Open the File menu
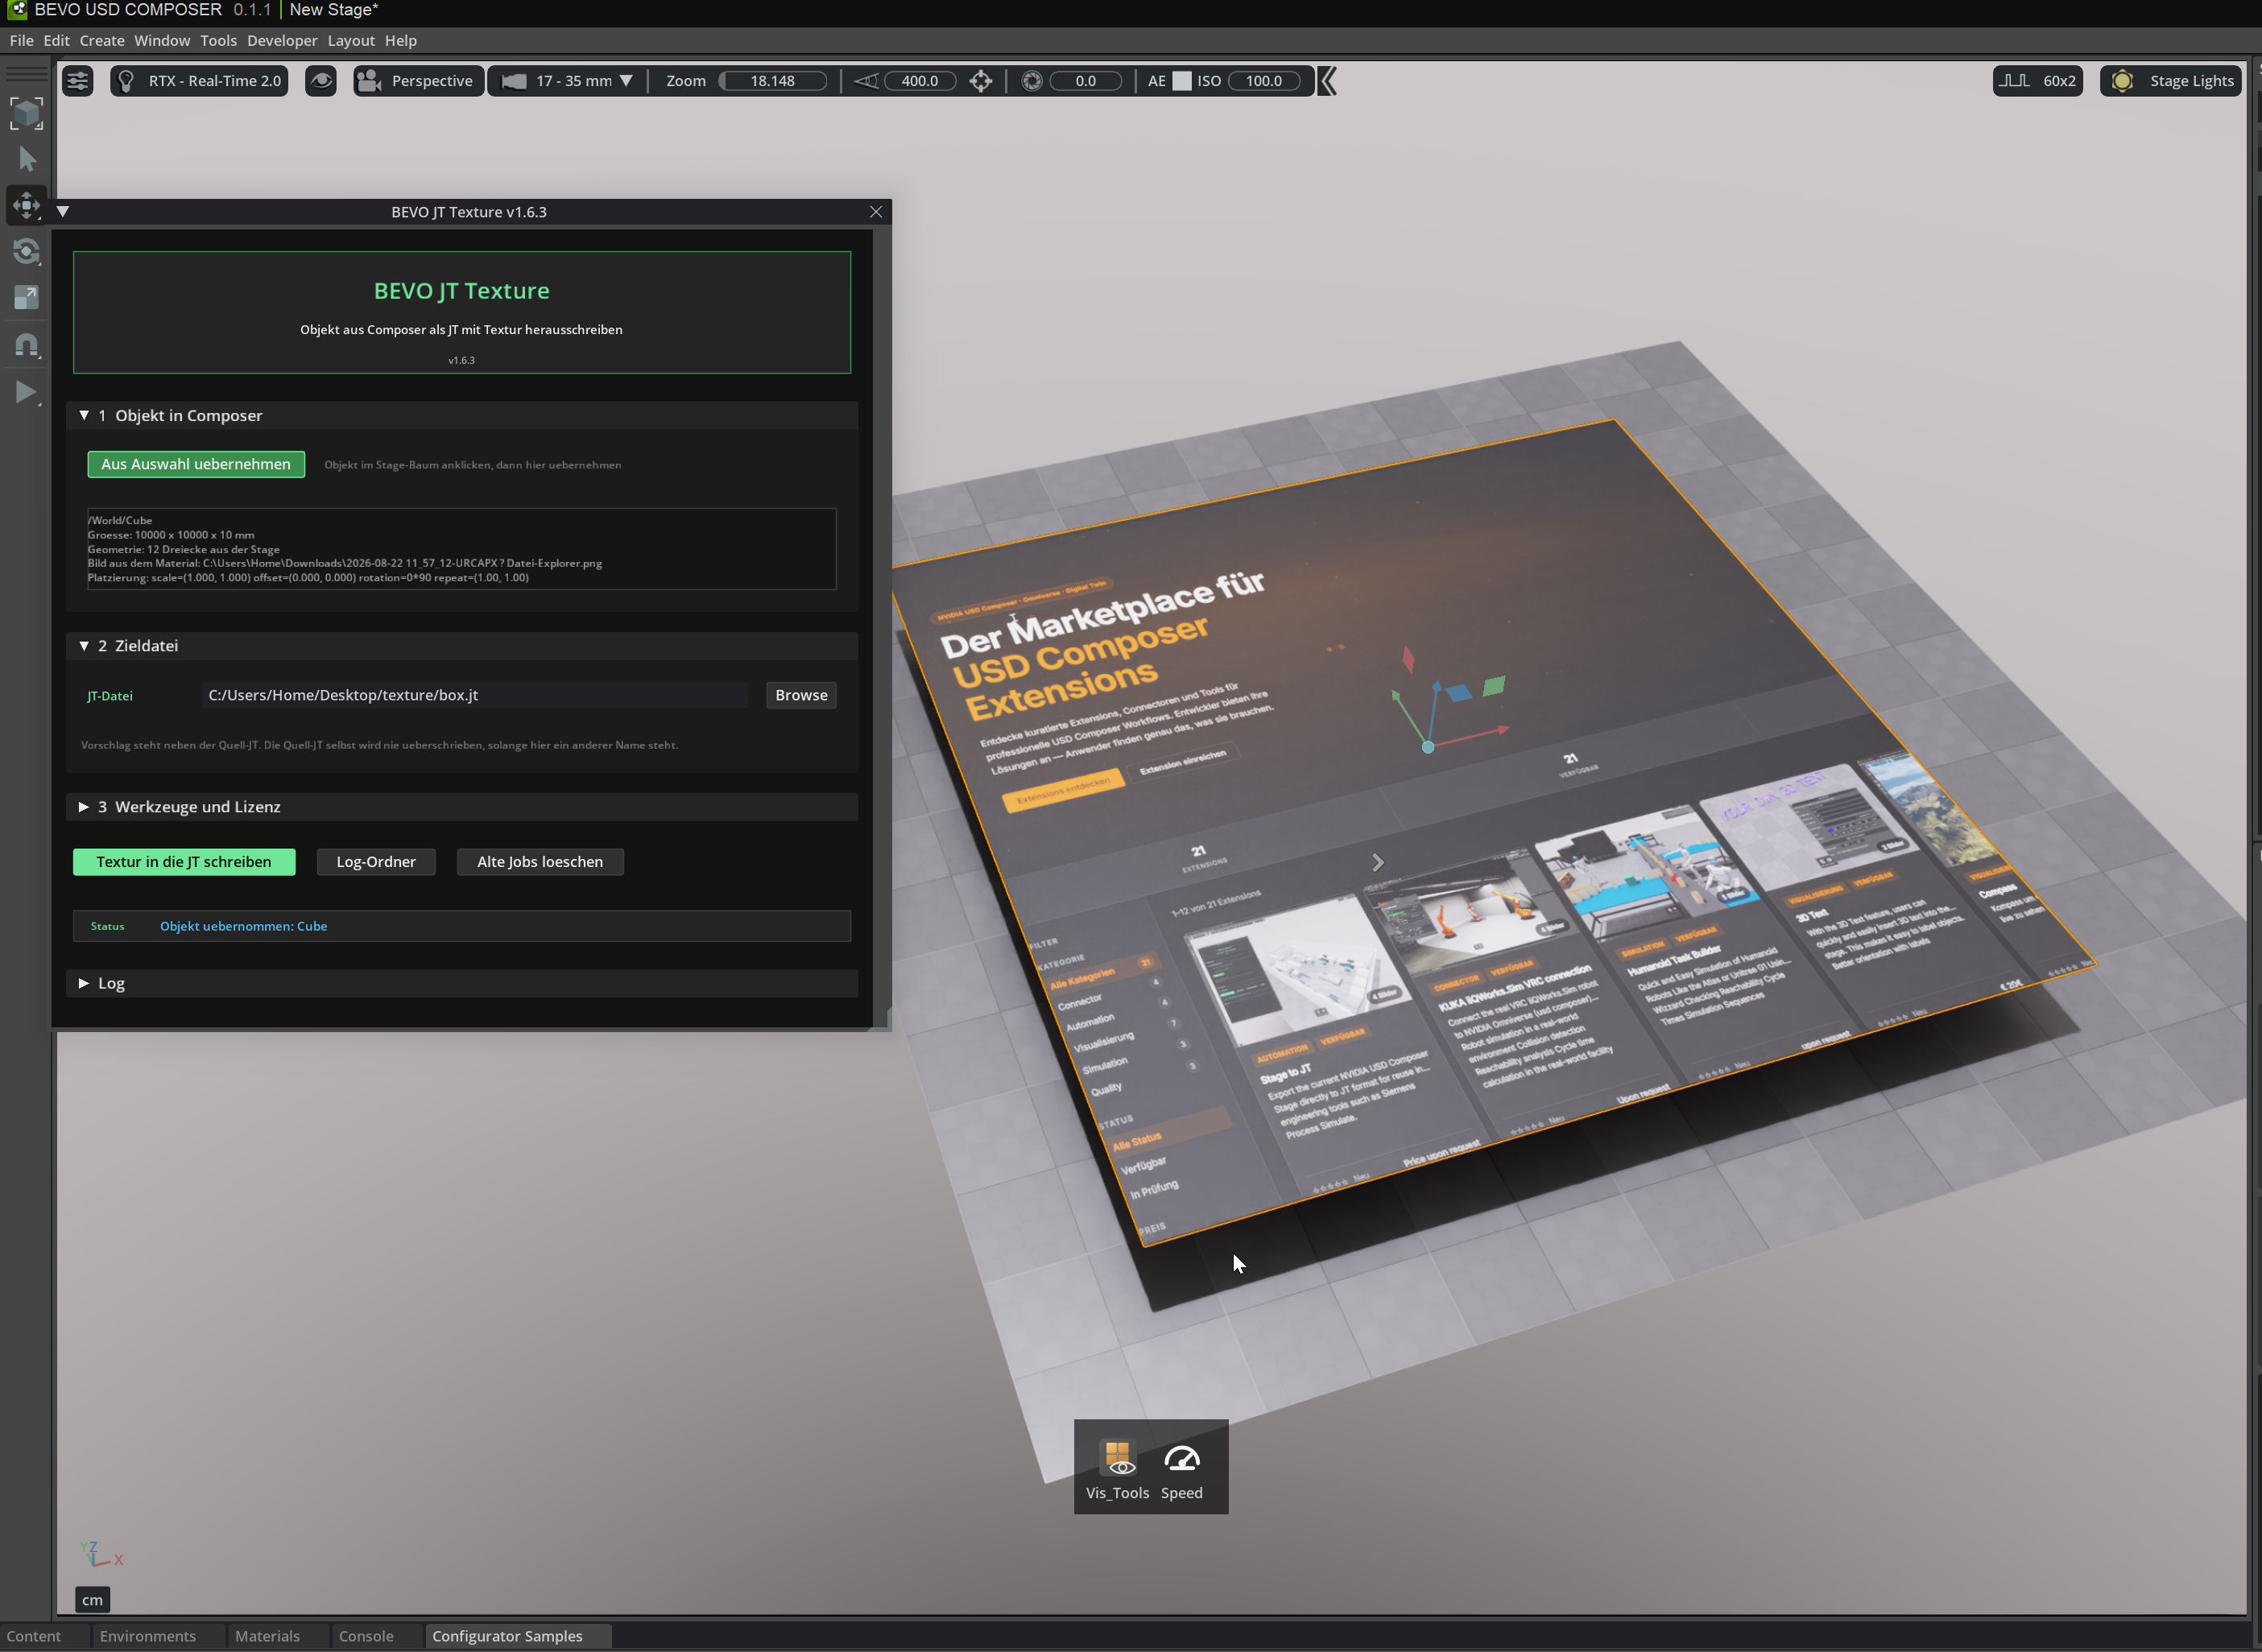 coord(21,40)
